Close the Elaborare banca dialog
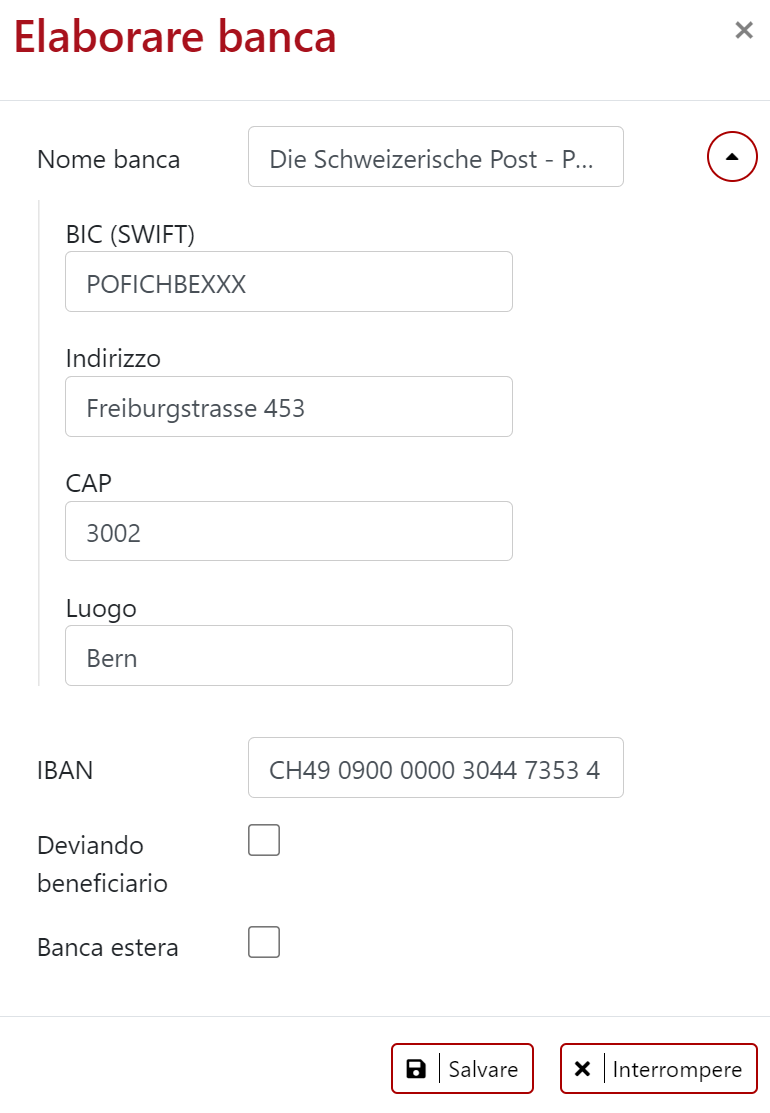 coord(744,30)
